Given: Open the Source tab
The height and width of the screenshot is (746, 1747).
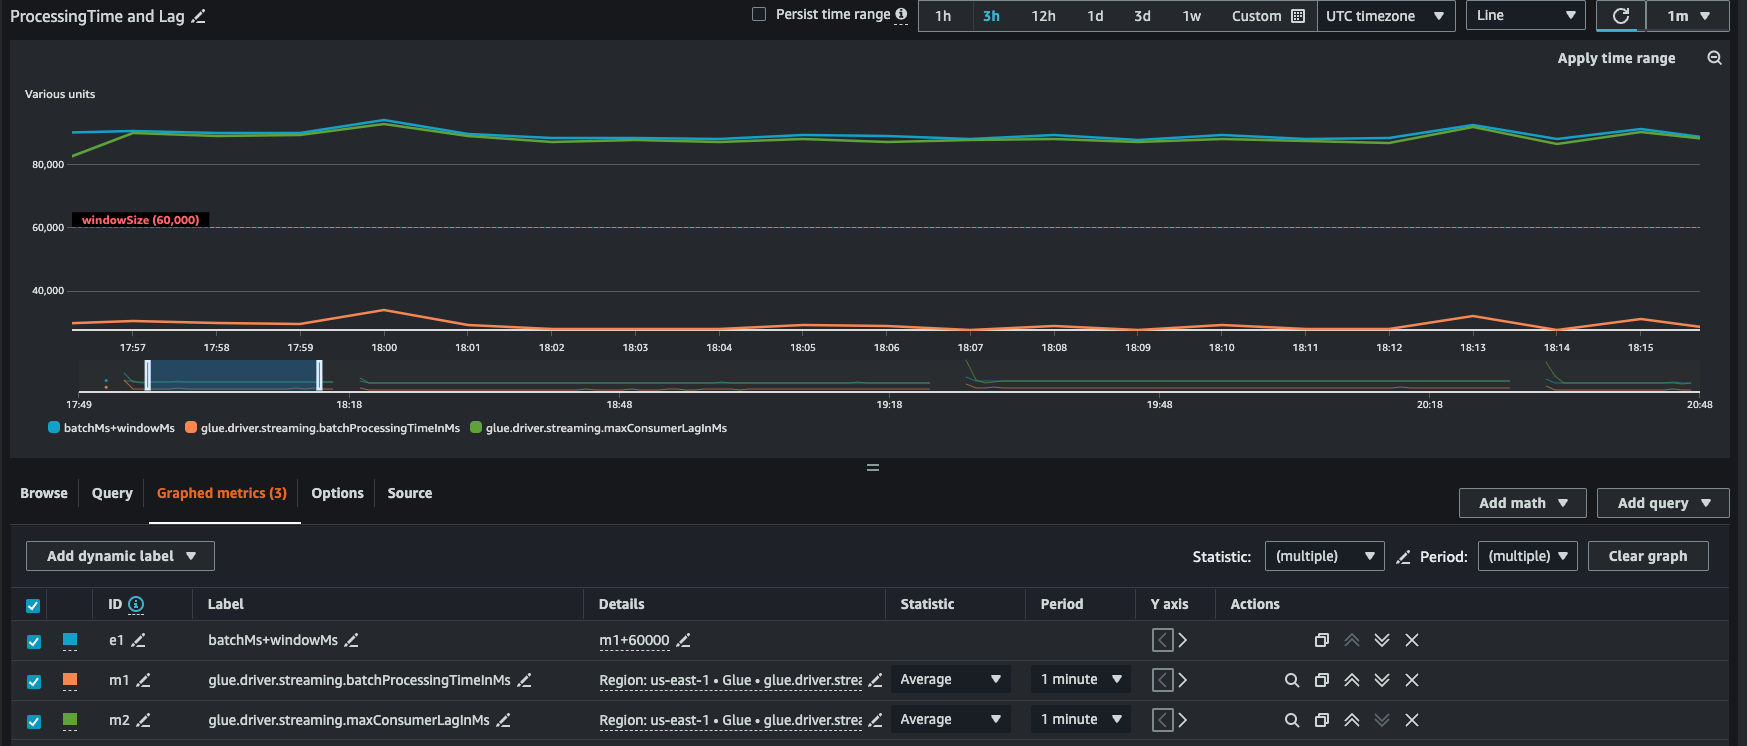Looking at the screenshot, I should point(409,493).
